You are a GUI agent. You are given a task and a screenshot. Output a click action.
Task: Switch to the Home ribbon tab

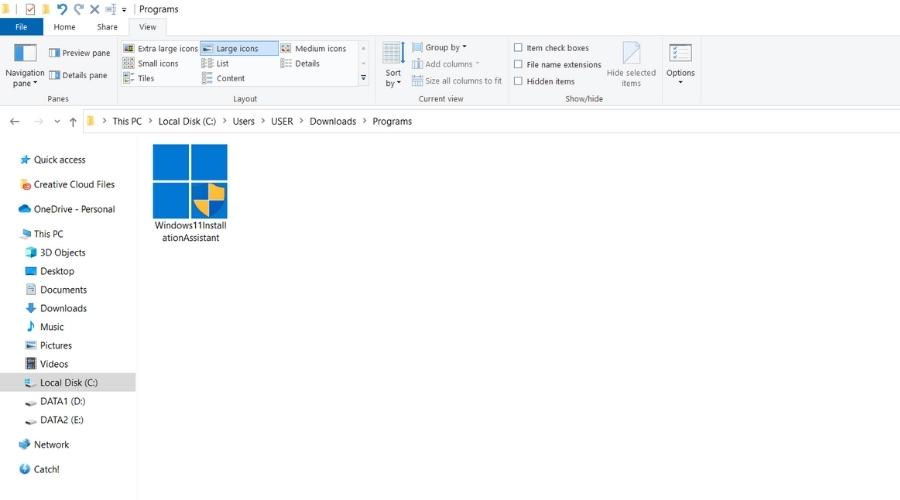(64, 27)
